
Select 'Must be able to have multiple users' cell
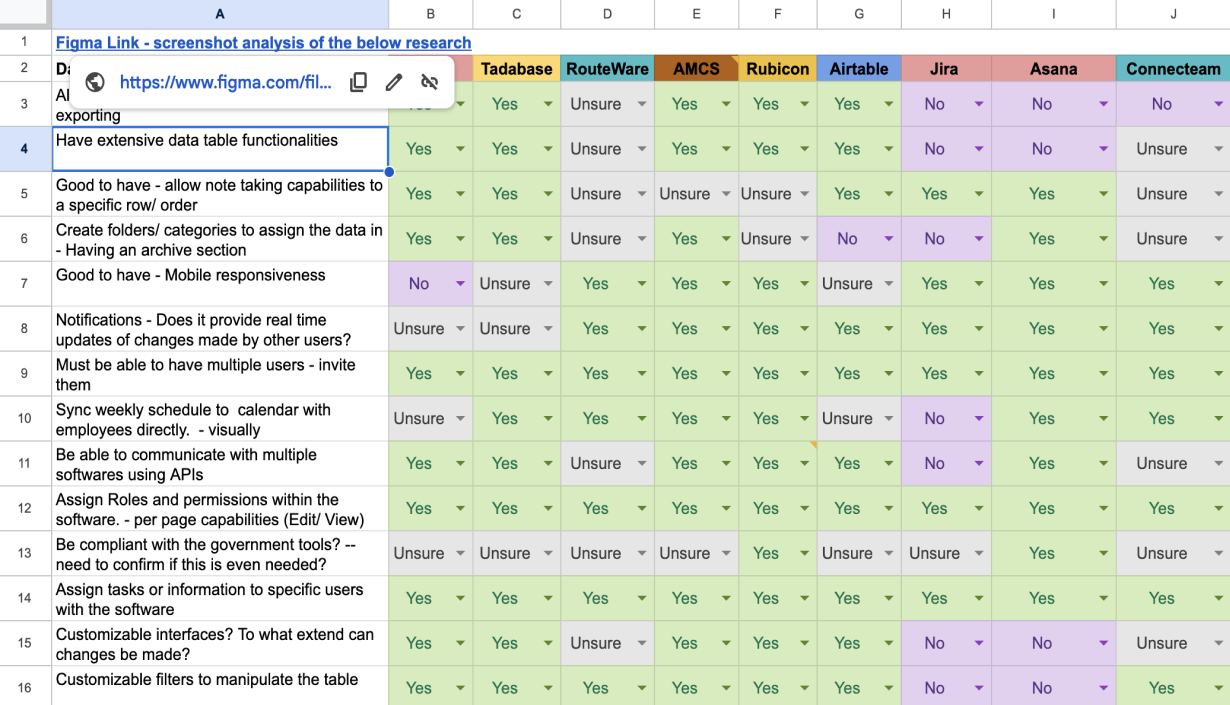pyautogui.click(x=220, y=374)
